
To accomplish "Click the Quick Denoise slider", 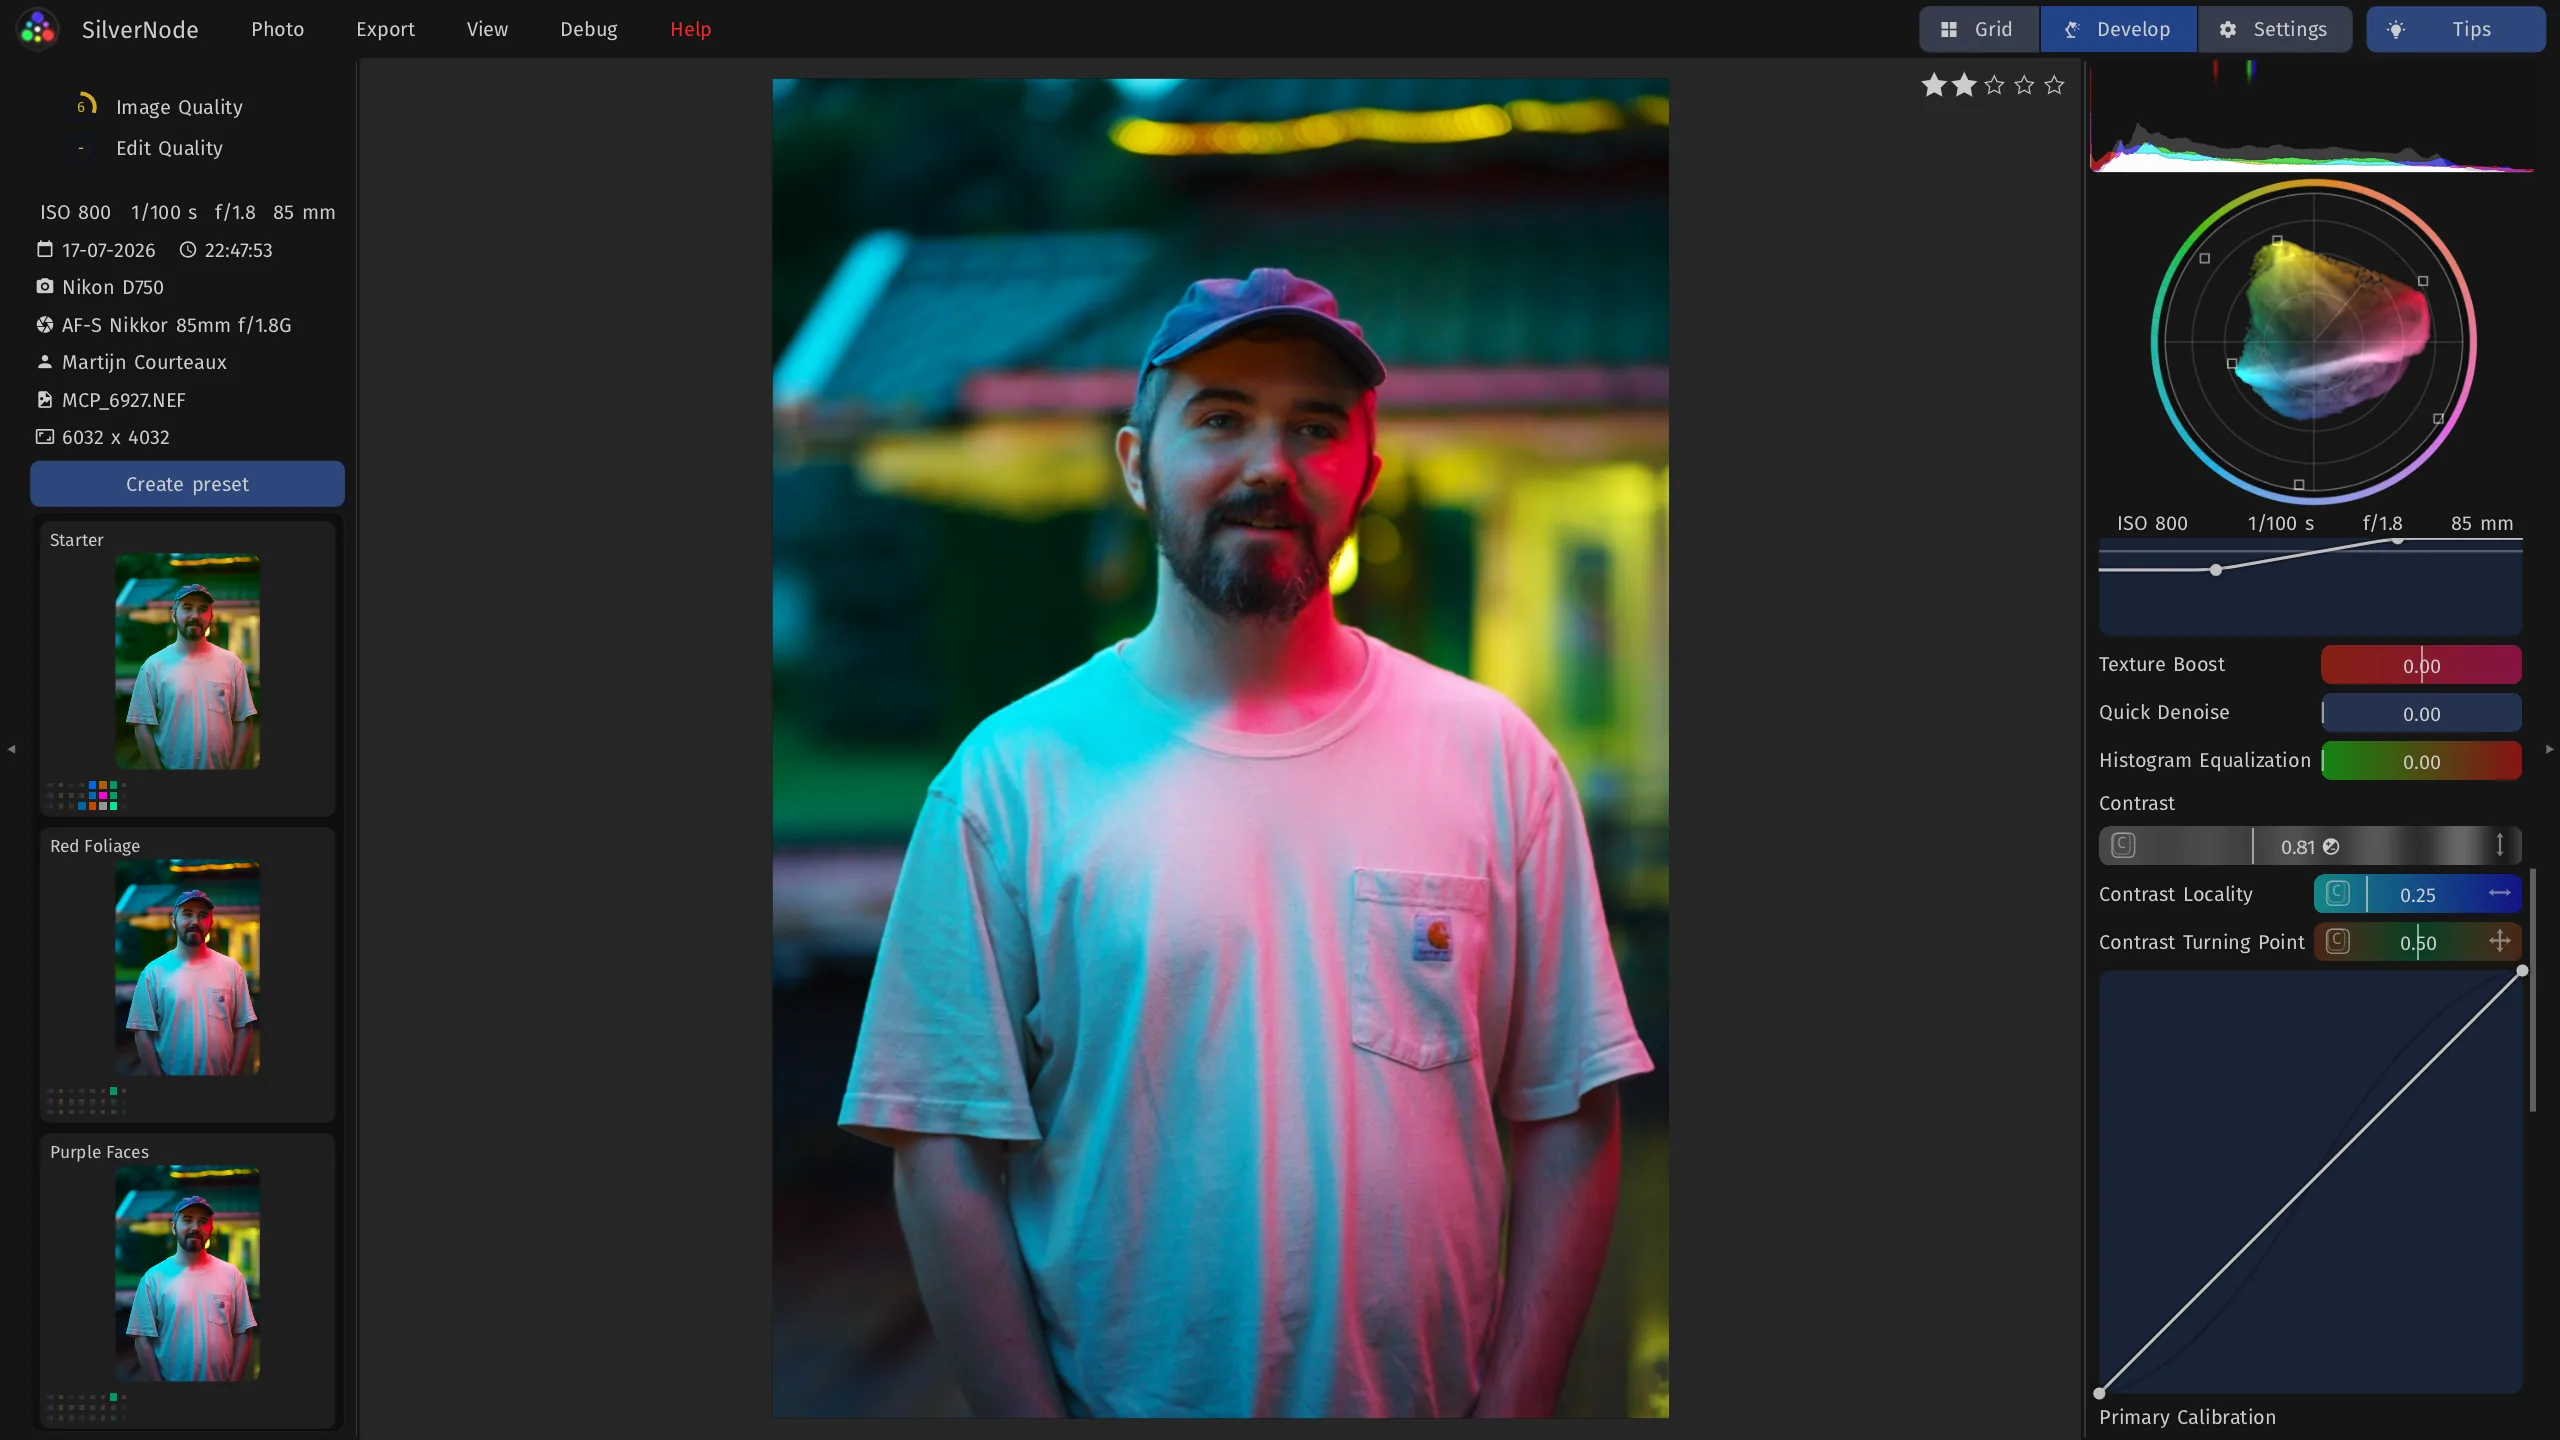I will (x=2421, y=713).
